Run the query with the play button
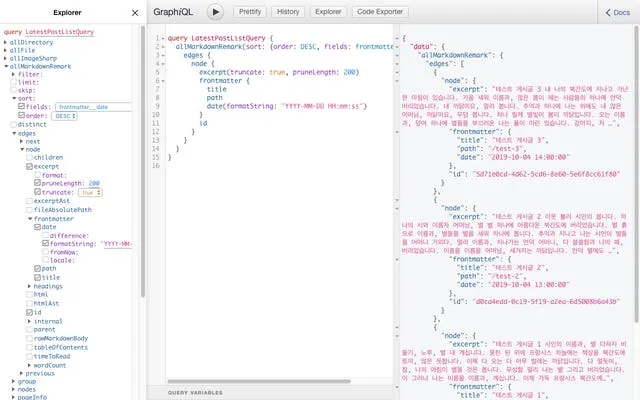The height and width of the screenshot is (400, 640). pos(215,12)
